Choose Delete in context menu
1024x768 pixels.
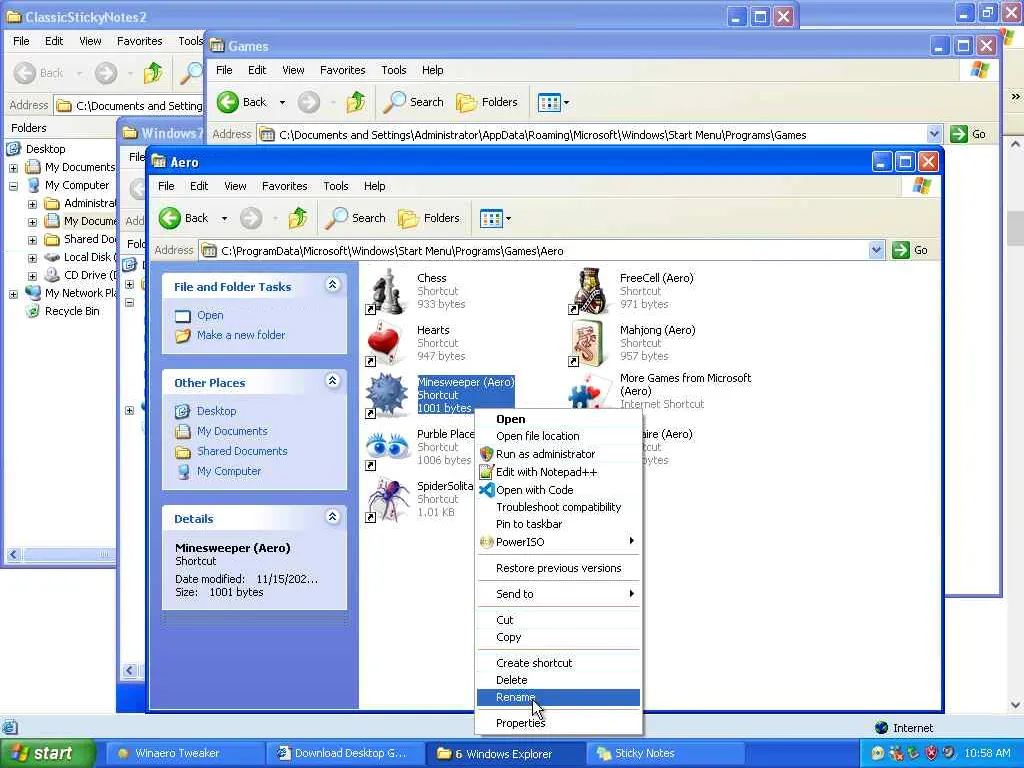pyautogui.click(x=558, y=680)
